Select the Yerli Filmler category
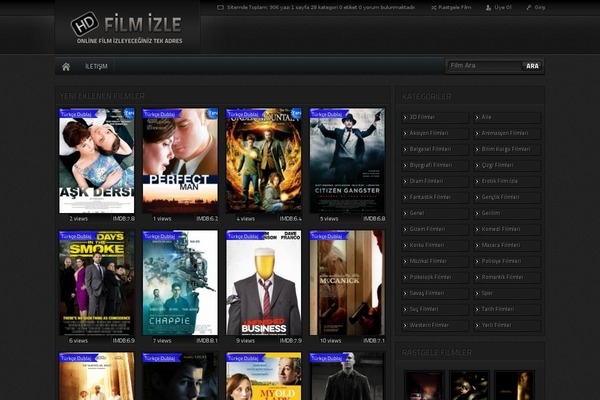Viewport: 600px width, 400px height. [x=507, y=325]
